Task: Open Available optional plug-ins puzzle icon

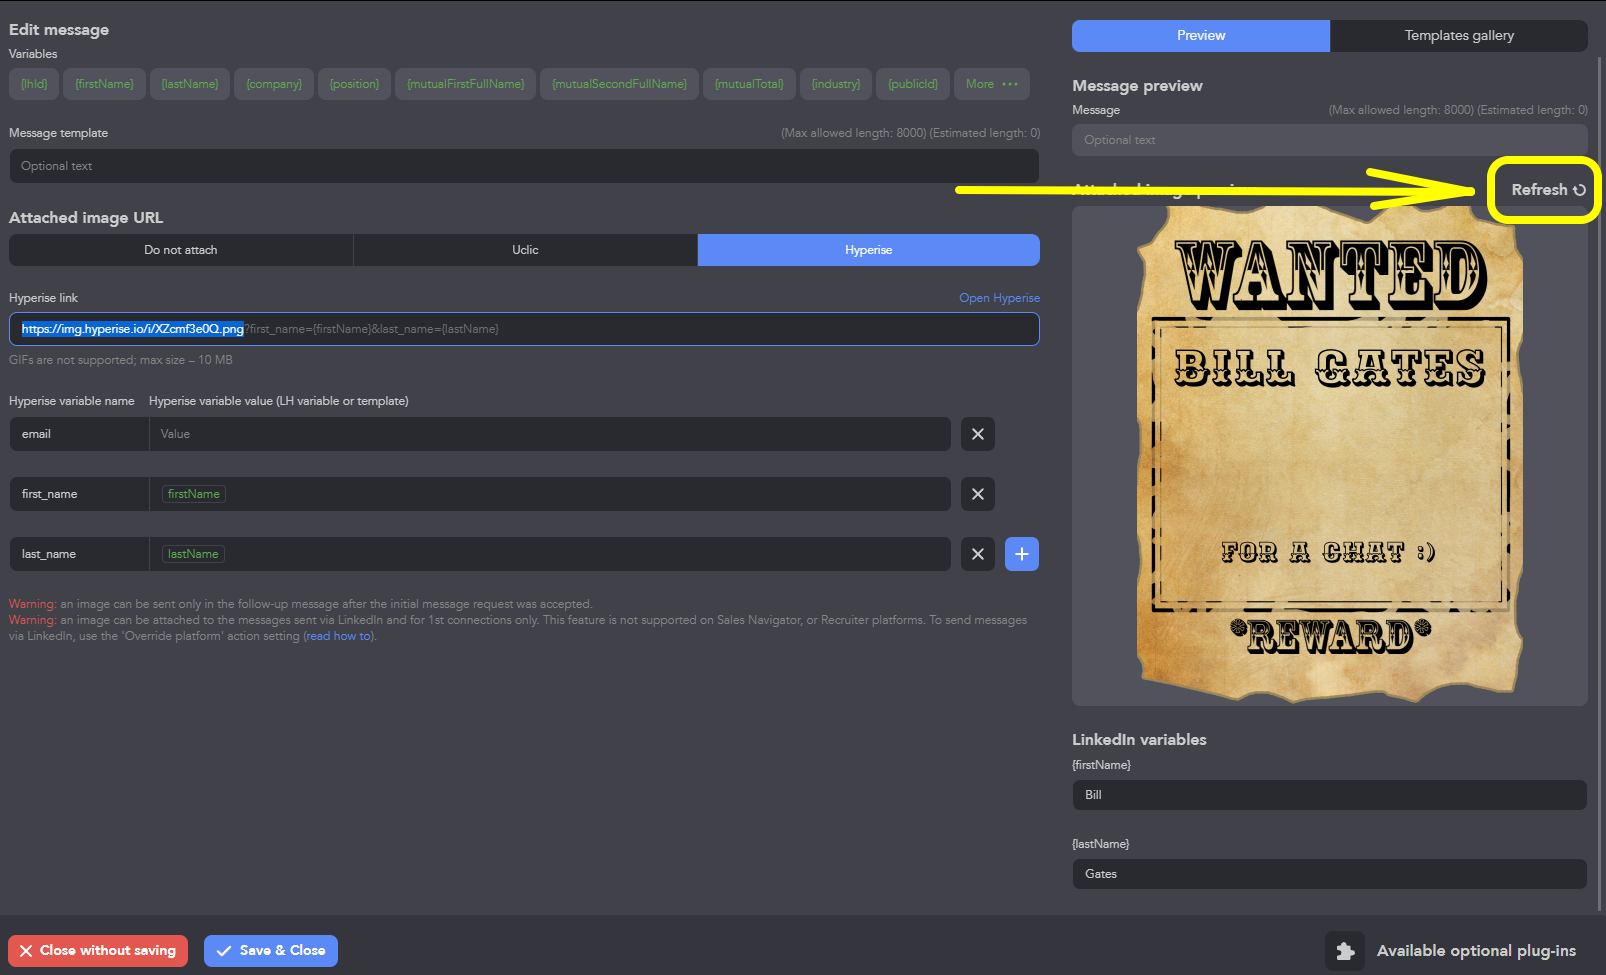Action: pyautogui.click(x=1345, y=951)
